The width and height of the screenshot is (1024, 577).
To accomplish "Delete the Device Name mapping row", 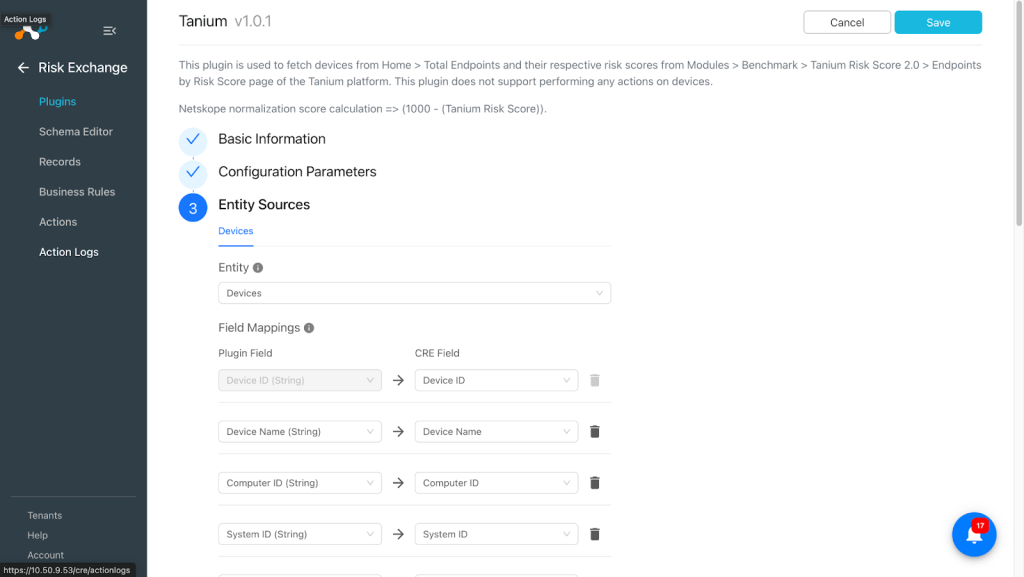I will click(x=594, y=431).
